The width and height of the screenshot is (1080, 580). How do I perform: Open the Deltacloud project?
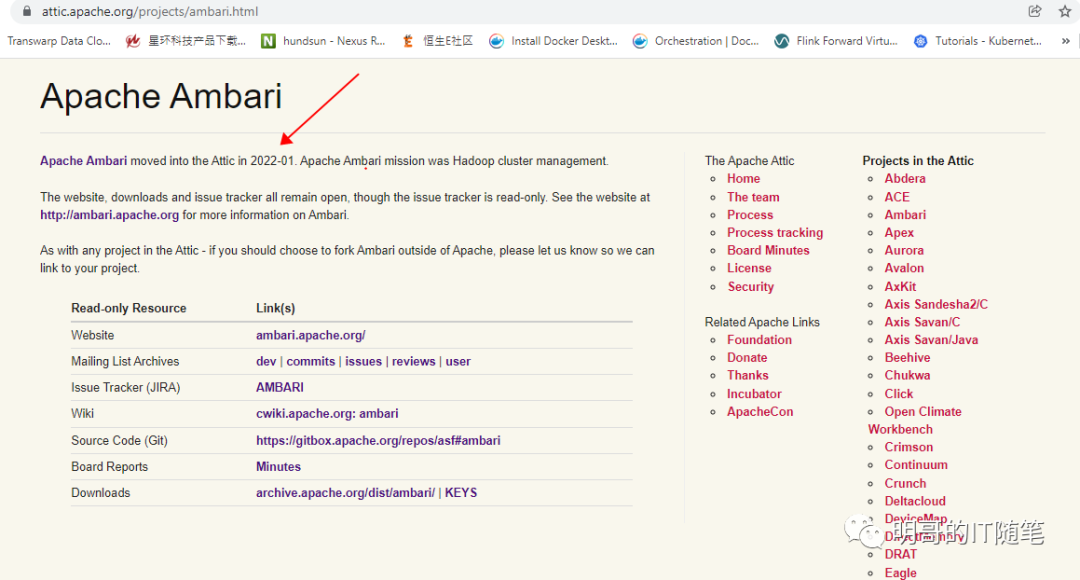(915, 501)
